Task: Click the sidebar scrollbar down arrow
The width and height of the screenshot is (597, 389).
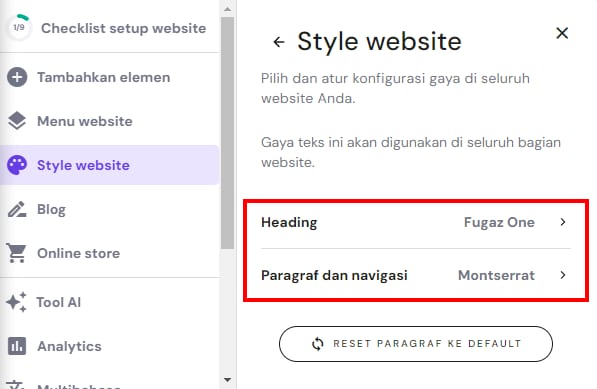Action: pyautogui.click(x=228, y=379)
